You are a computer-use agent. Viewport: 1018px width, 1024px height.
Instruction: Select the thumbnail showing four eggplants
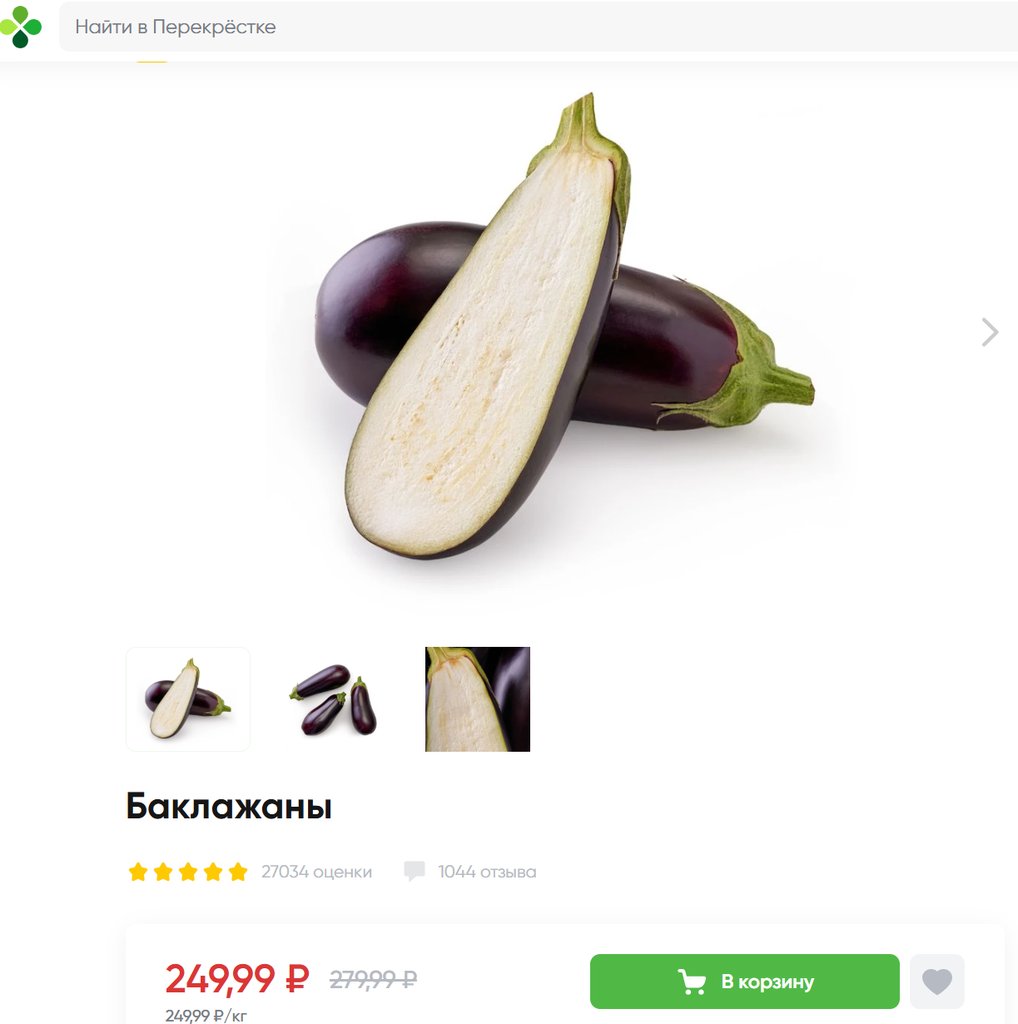[333, 699]
